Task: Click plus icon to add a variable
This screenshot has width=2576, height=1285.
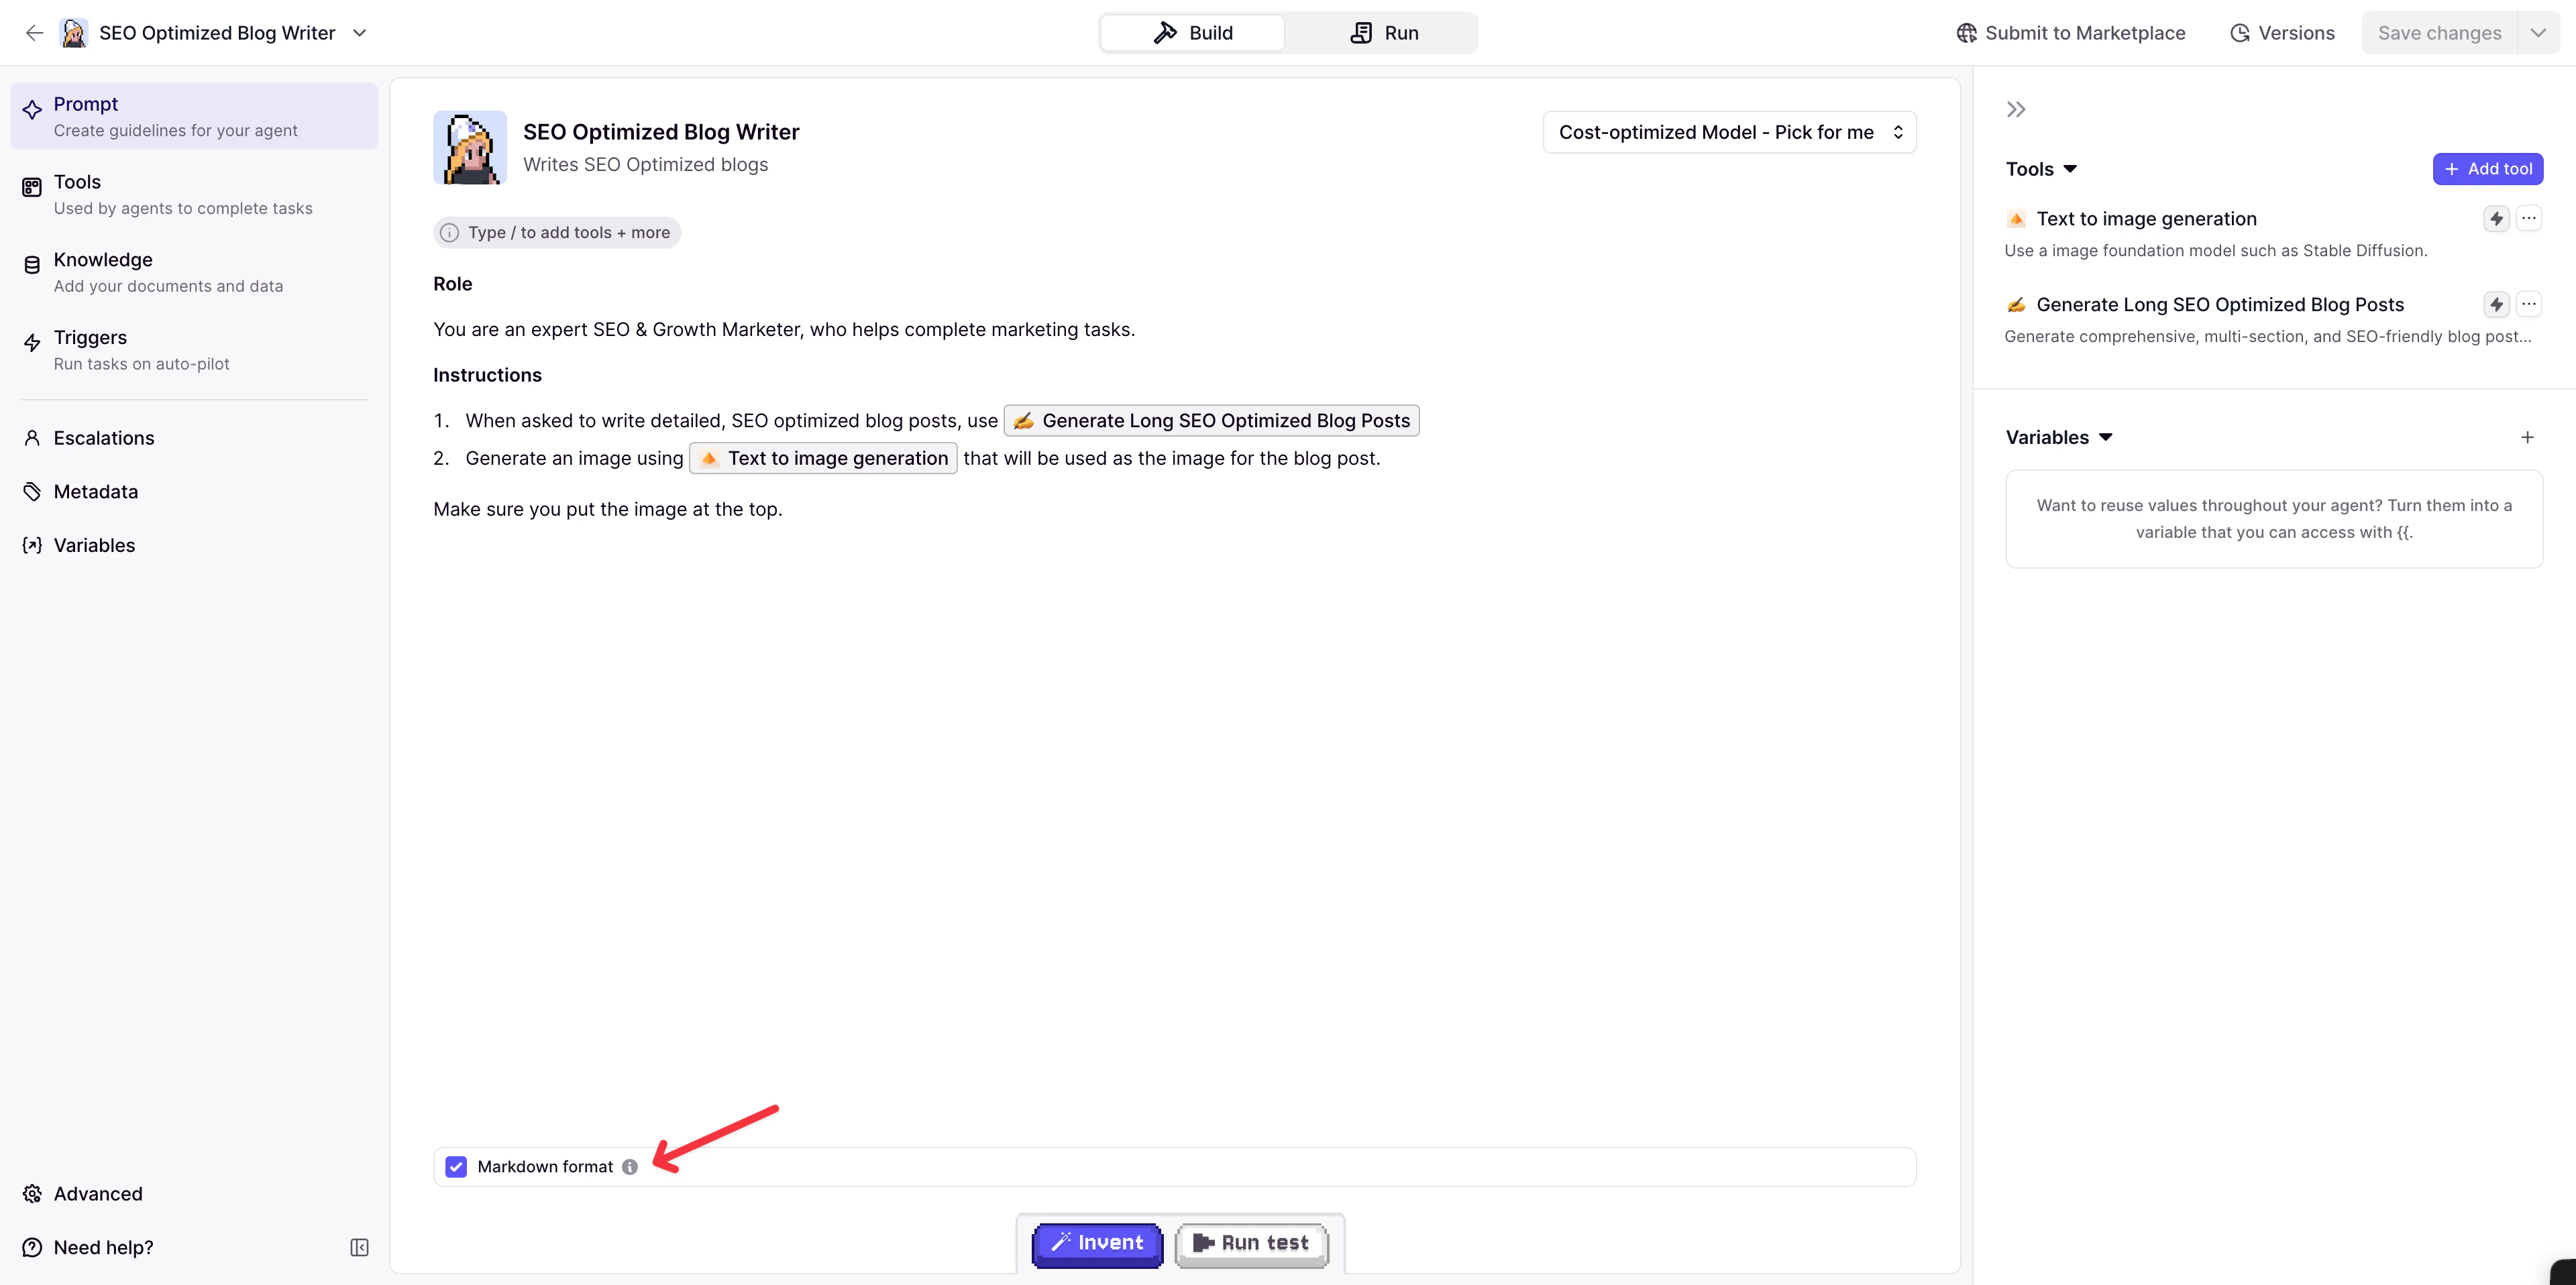Action: [x=2527, y=437]
